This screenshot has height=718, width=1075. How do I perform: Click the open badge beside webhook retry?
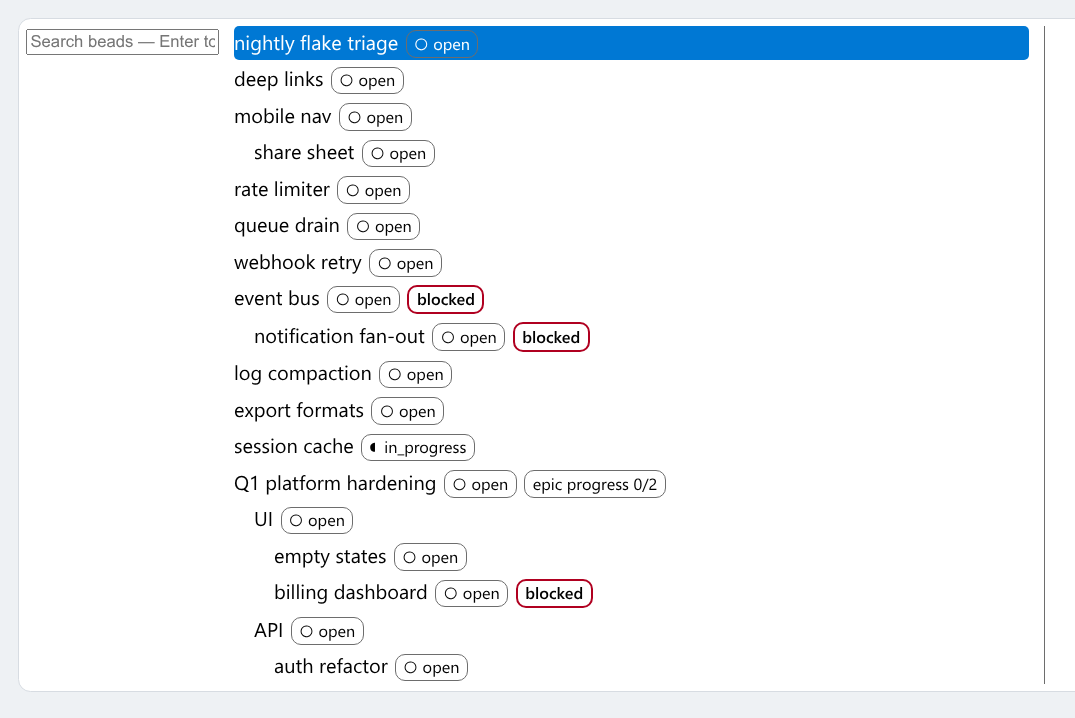[x=405, y=263]
